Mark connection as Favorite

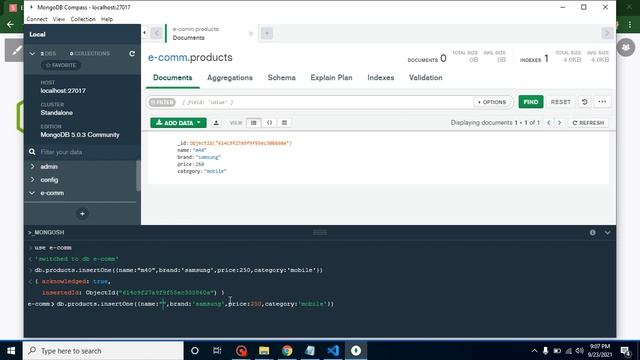point(61,65)
